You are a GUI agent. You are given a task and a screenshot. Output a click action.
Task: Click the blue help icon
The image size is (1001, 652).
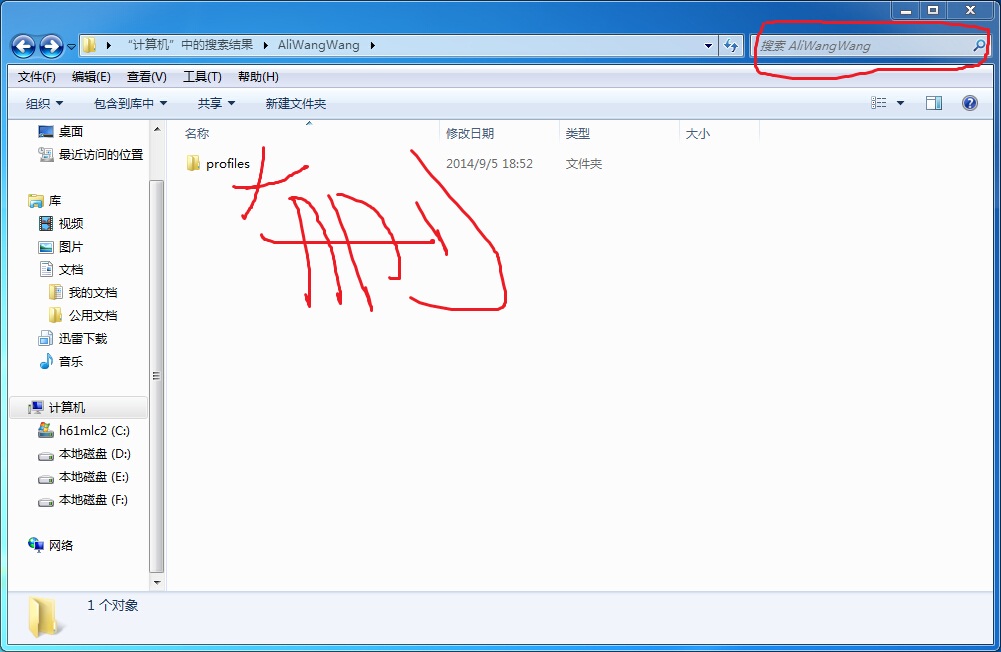(969, 103)
